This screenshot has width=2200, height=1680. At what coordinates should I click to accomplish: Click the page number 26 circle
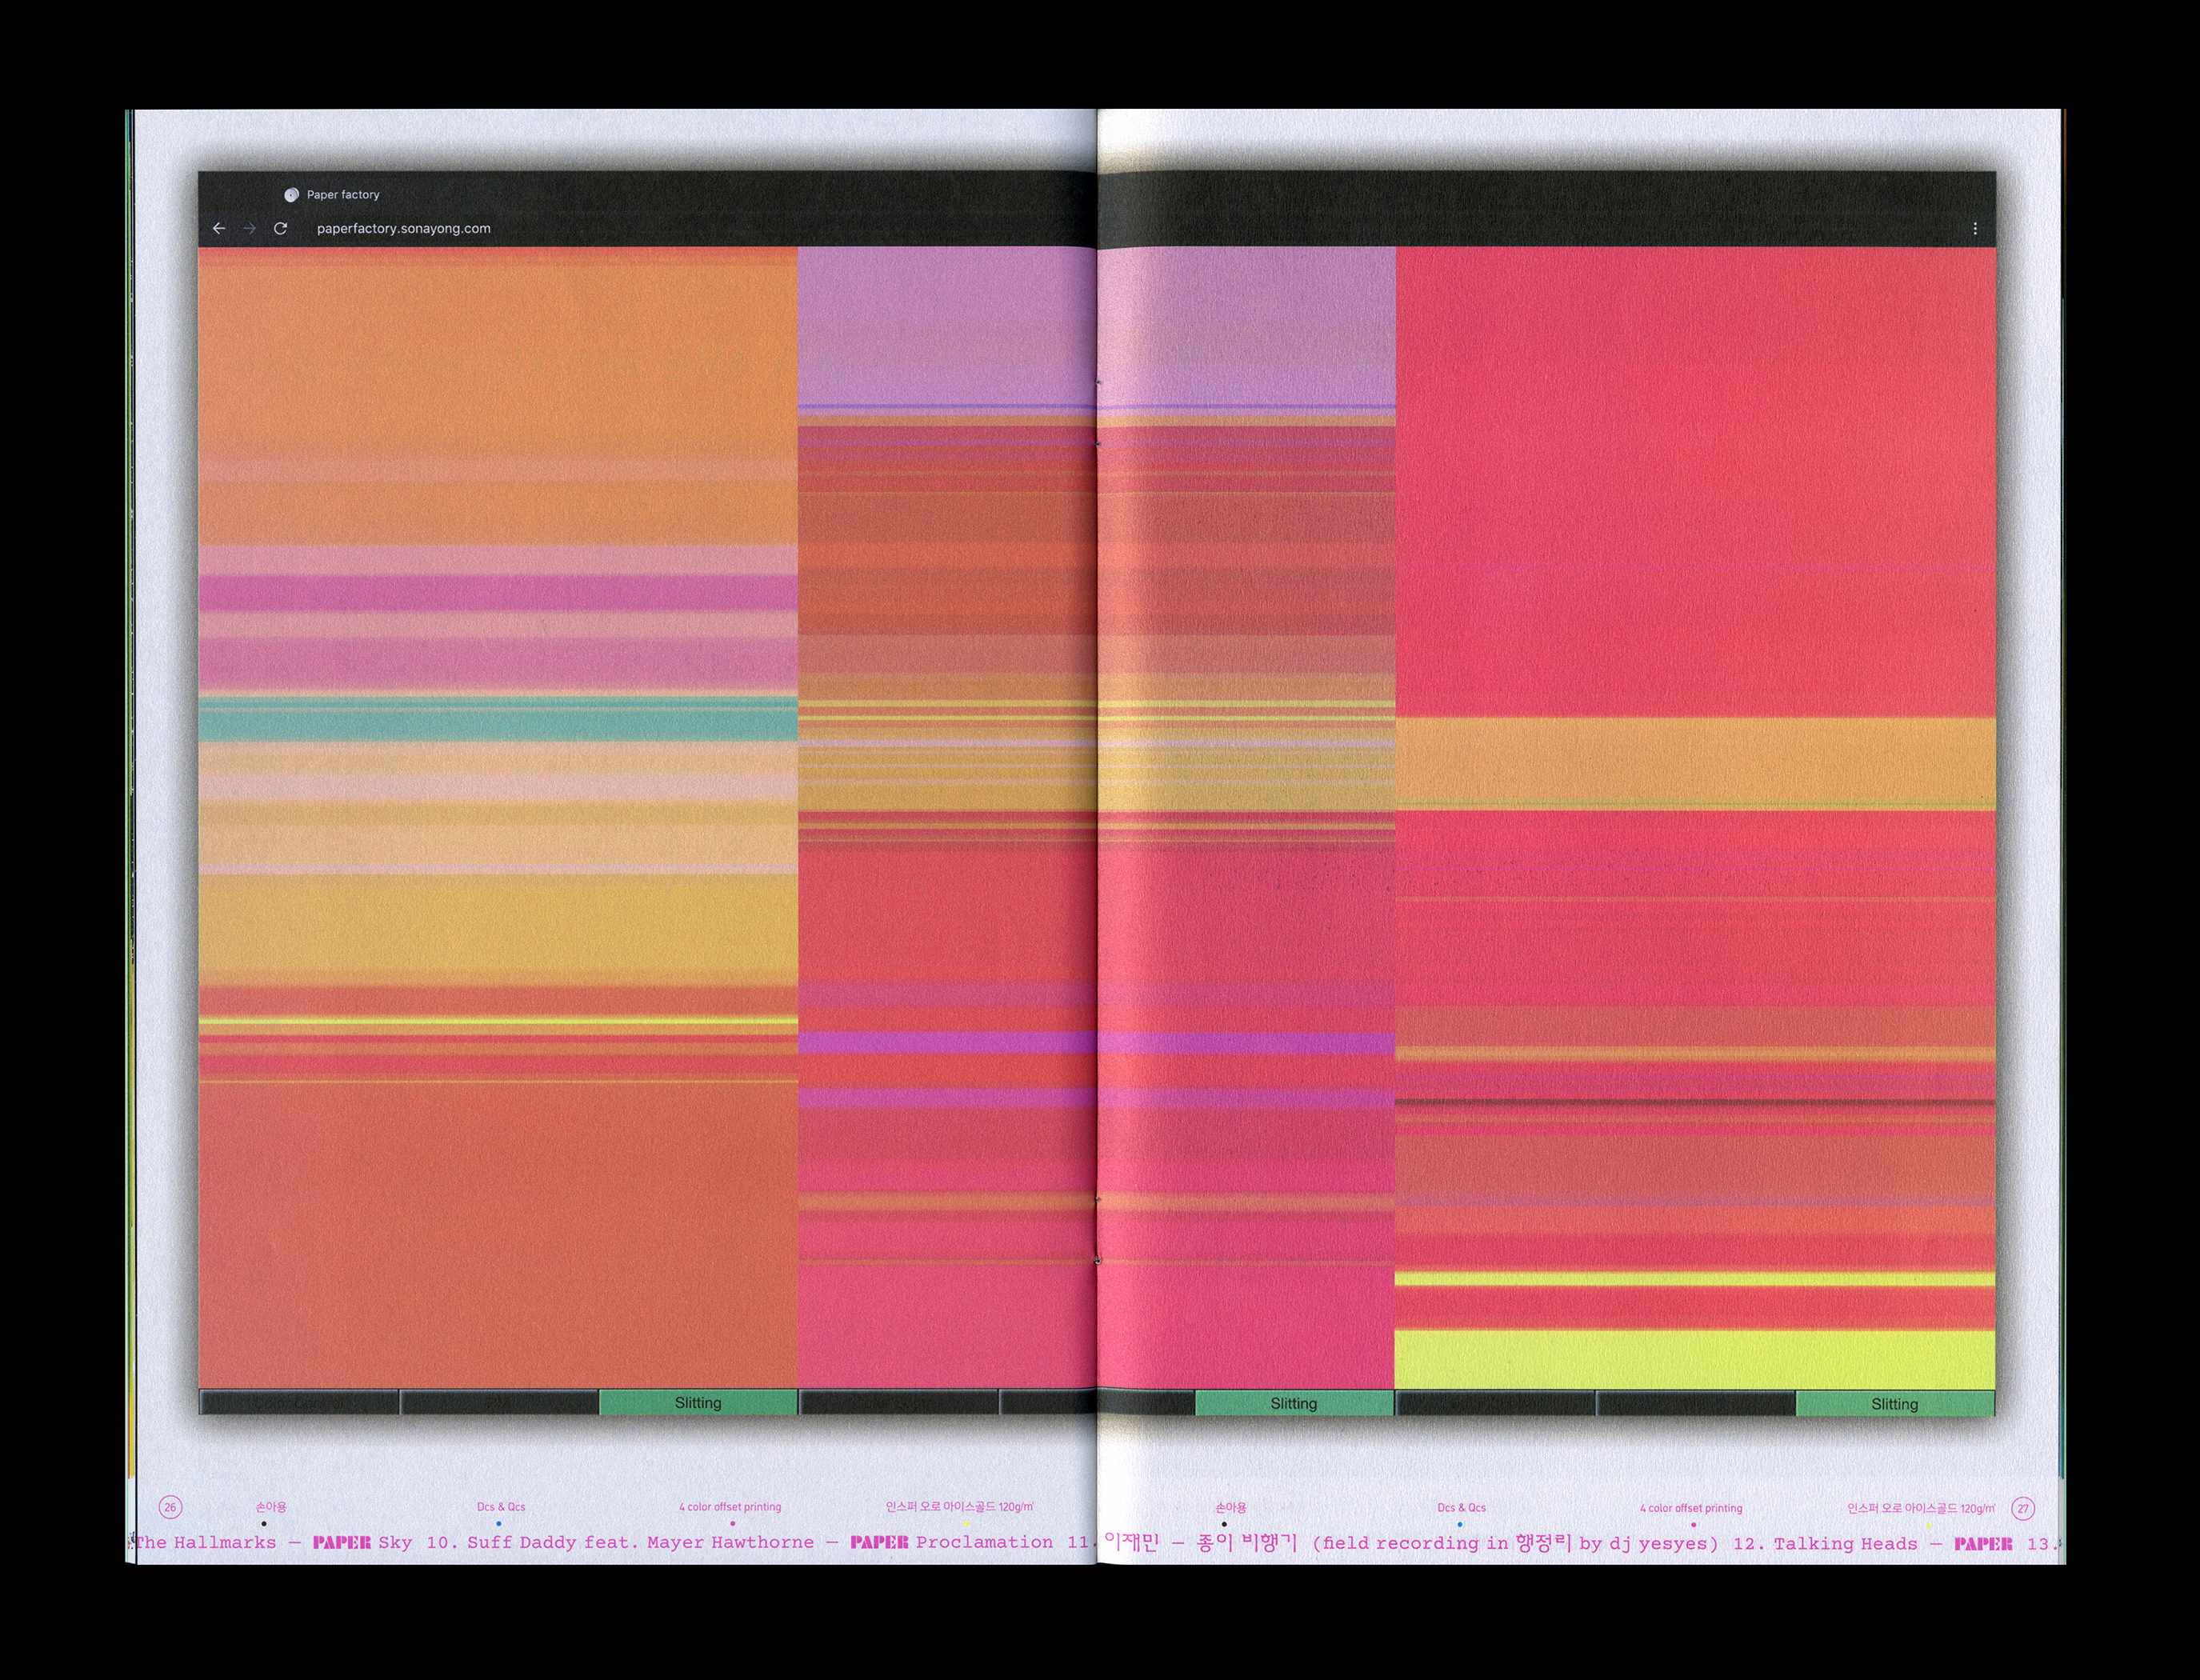coord(171,1508)
